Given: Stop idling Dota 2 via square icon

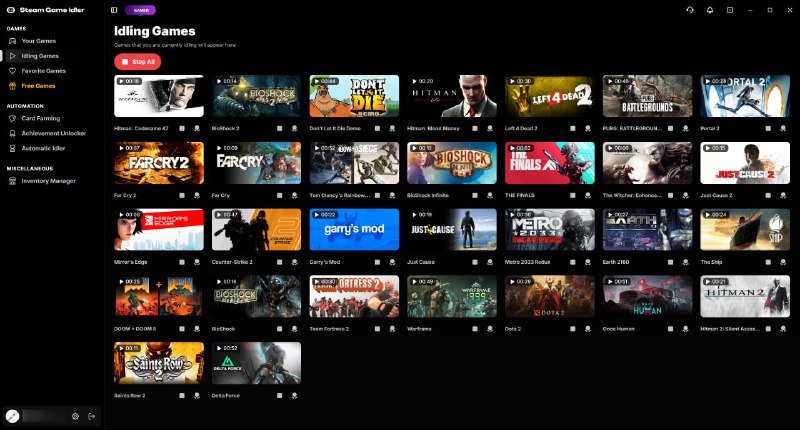Looking at the screenshot, I should 573,329.
